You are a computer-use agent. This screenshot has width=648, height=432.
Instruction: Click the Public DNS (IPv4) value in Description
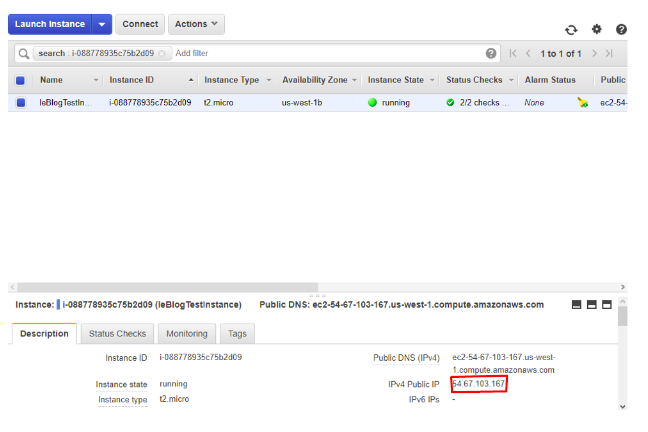click(x=504, y=363)
